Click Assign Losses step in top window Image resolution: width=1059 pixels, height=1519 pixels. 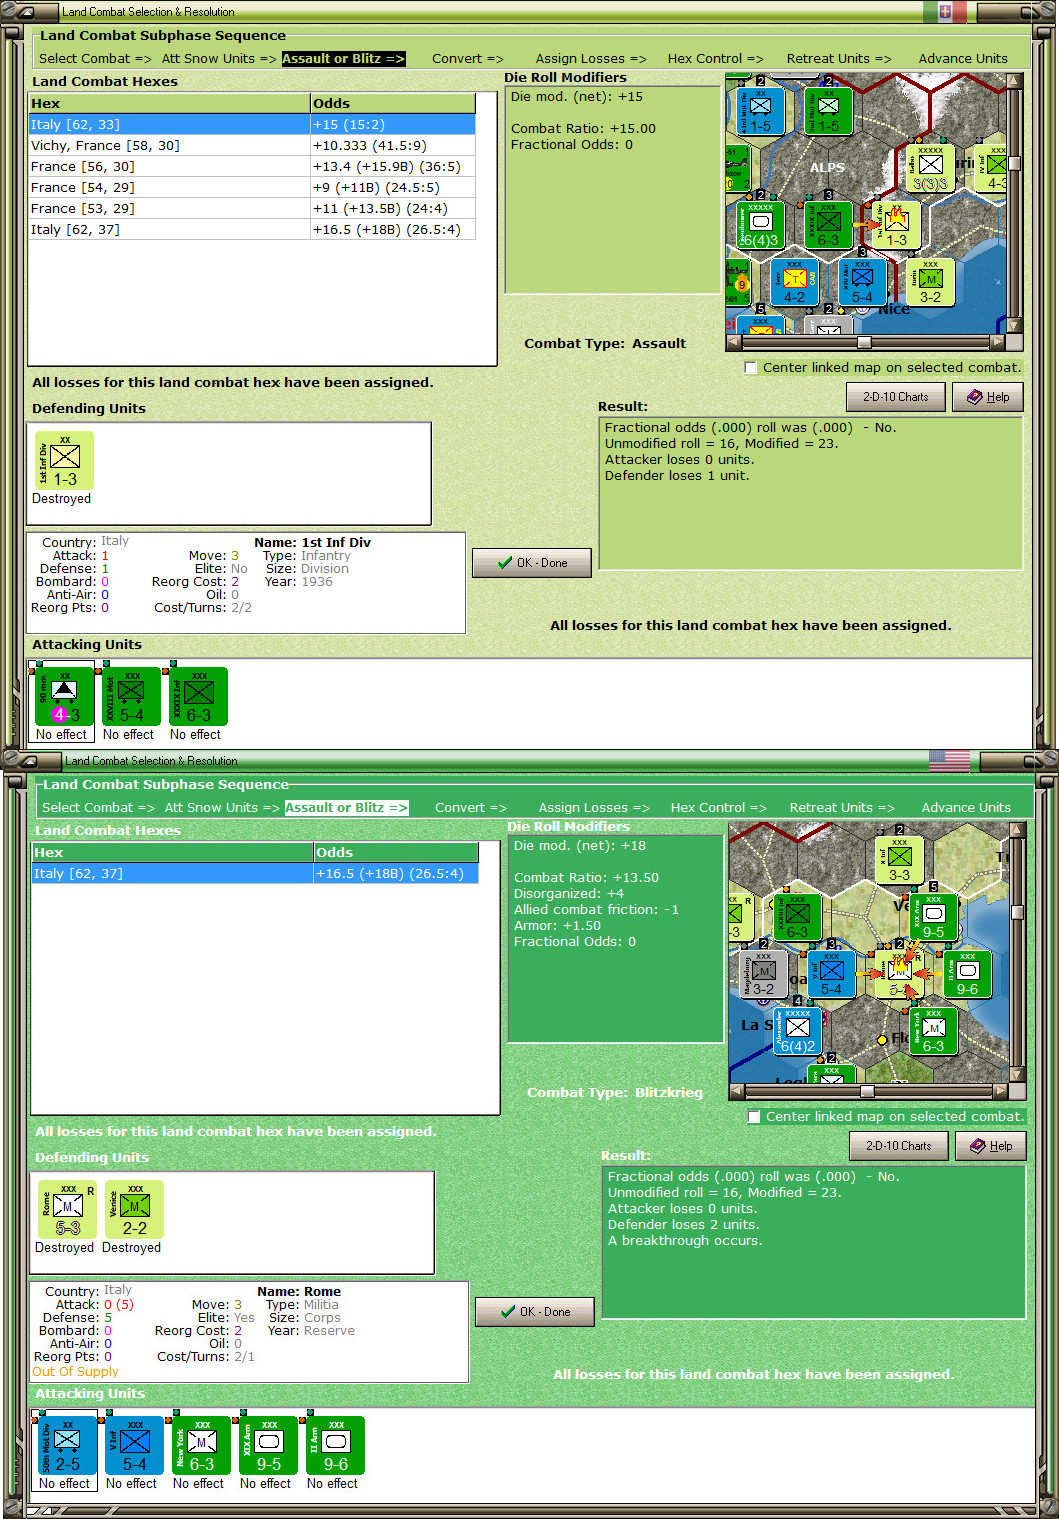point(591,58)
